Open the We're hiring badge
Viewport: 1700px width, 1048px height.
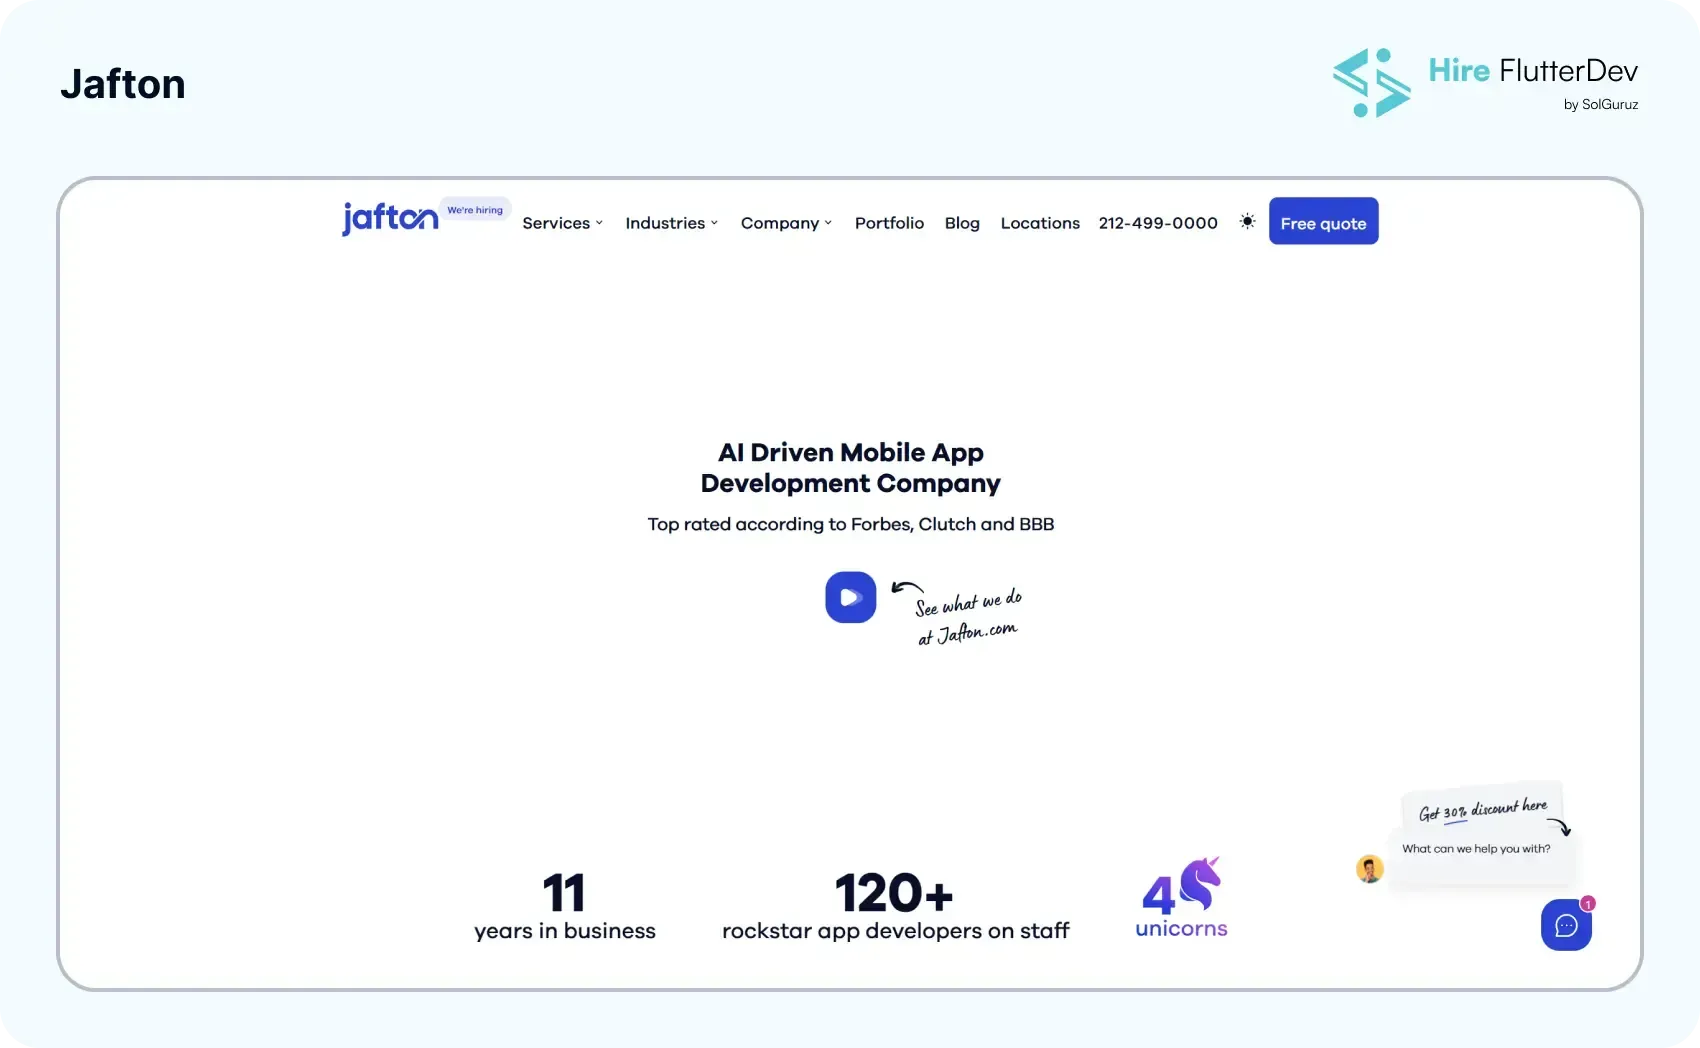[475, 209]
